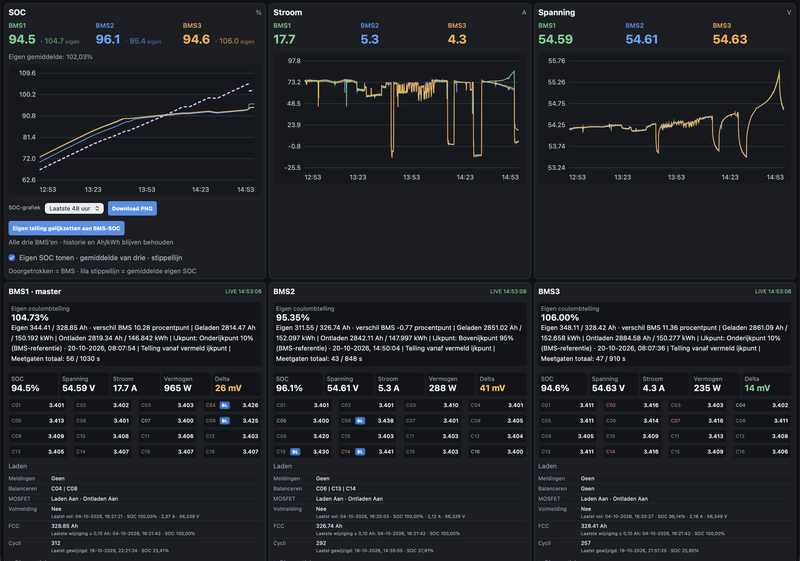Click BMS2 Balanceren value 'C06 | C13 | C14'
The image size is (800, 561).
pos(336,489)
